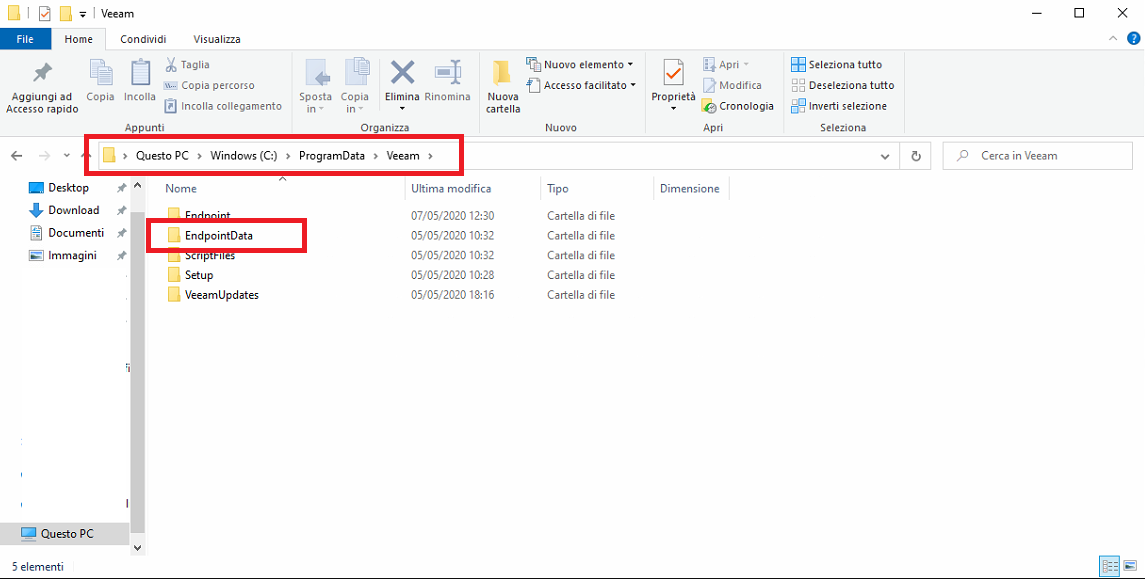Create a folder with Nuova cartella
Screen dimensions: 1145x579
point(503,86)
